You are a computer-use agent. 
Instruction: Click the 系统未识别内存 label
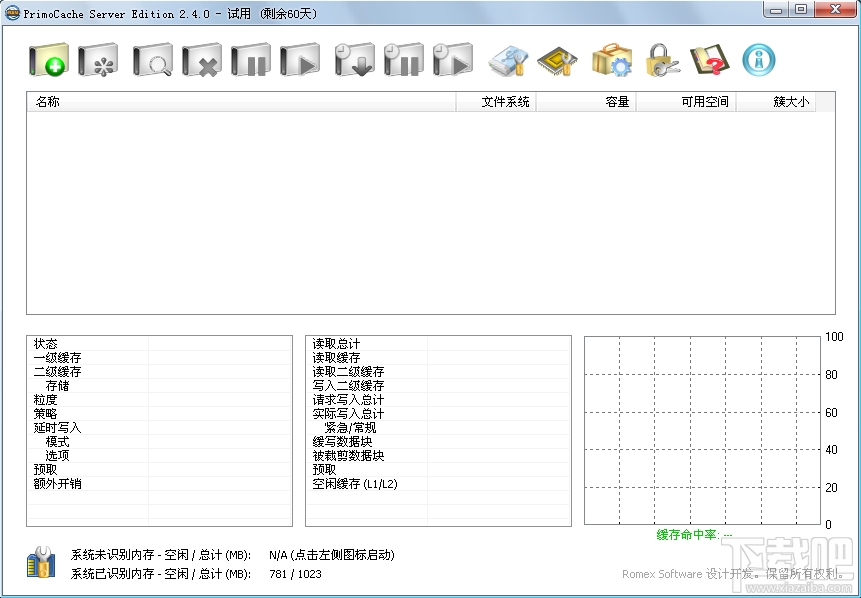tap(160, 555)
